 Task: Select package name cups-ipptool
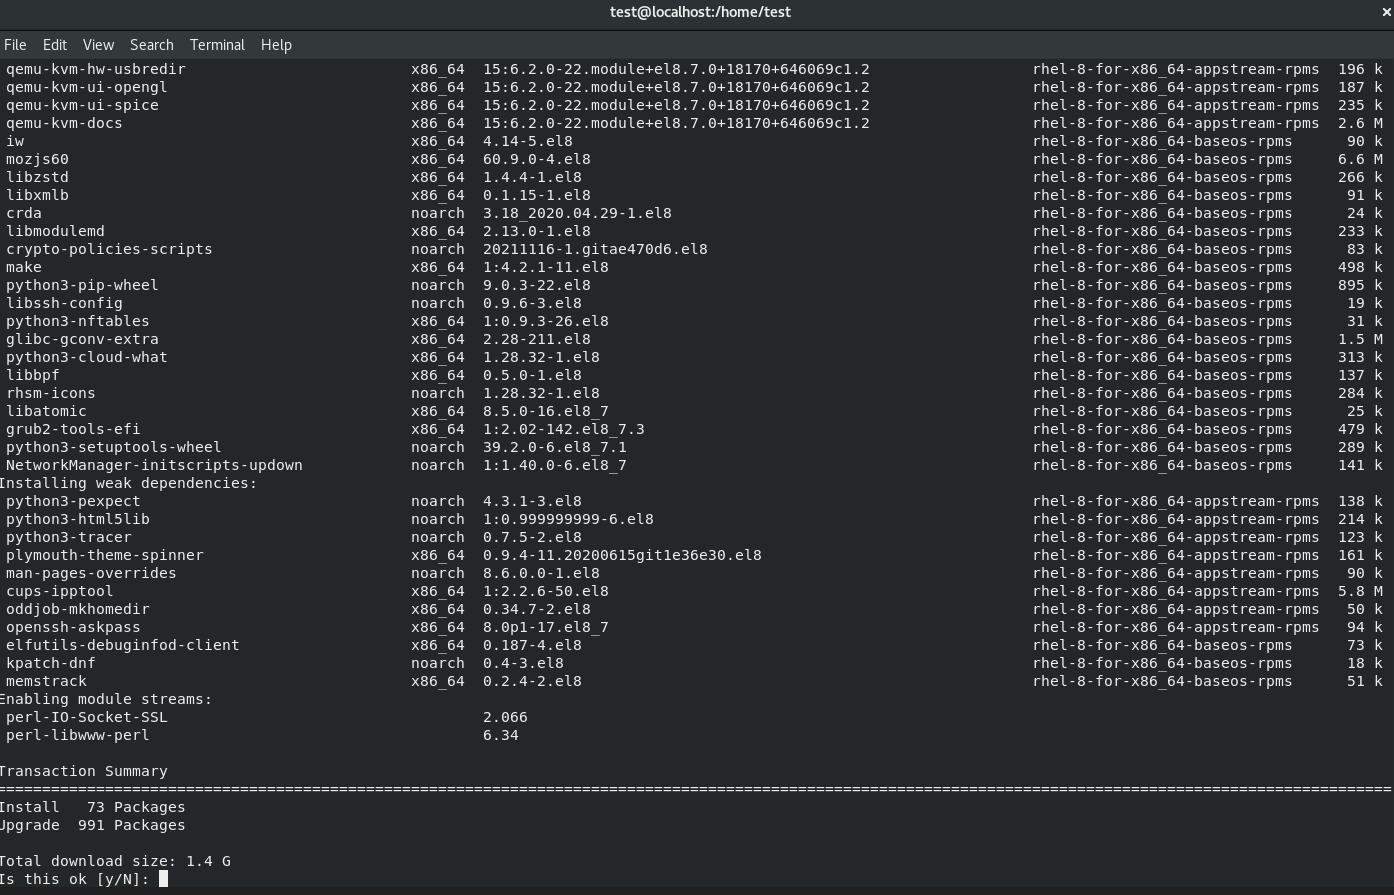click(x=60, y=591)
